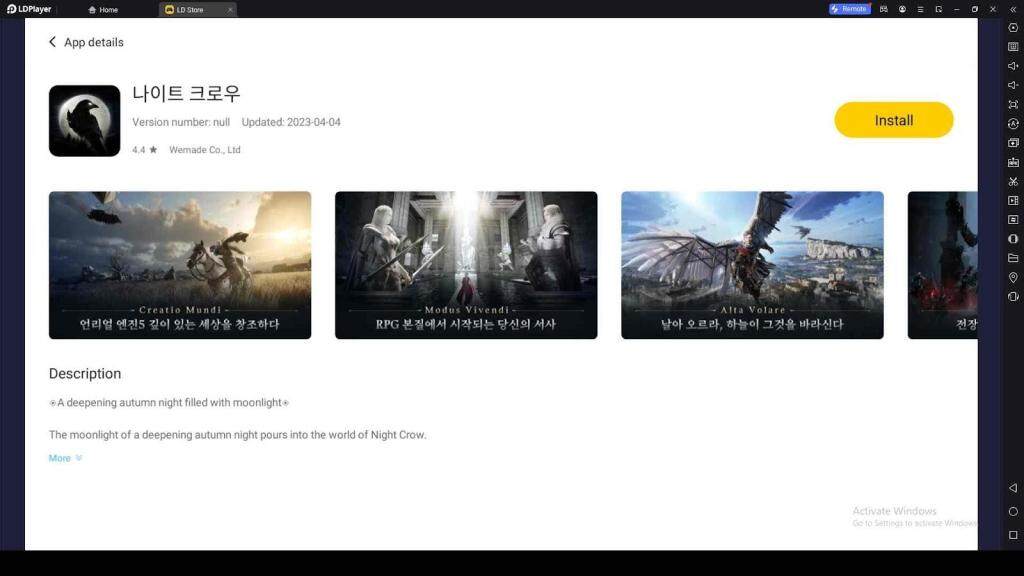Open emulator settings hexagon icon

pyautogui.click(x=1013, y=28)
